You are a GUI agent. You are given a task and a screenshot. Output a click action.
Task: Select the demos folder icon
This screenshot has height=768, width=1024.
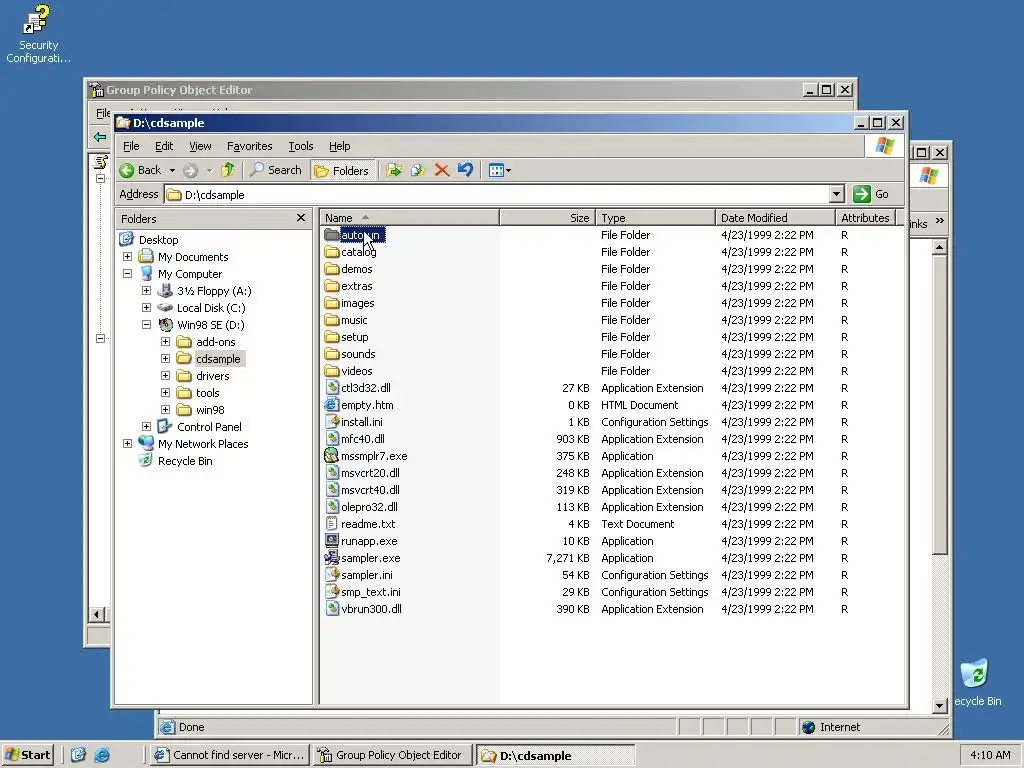point(332,269)
